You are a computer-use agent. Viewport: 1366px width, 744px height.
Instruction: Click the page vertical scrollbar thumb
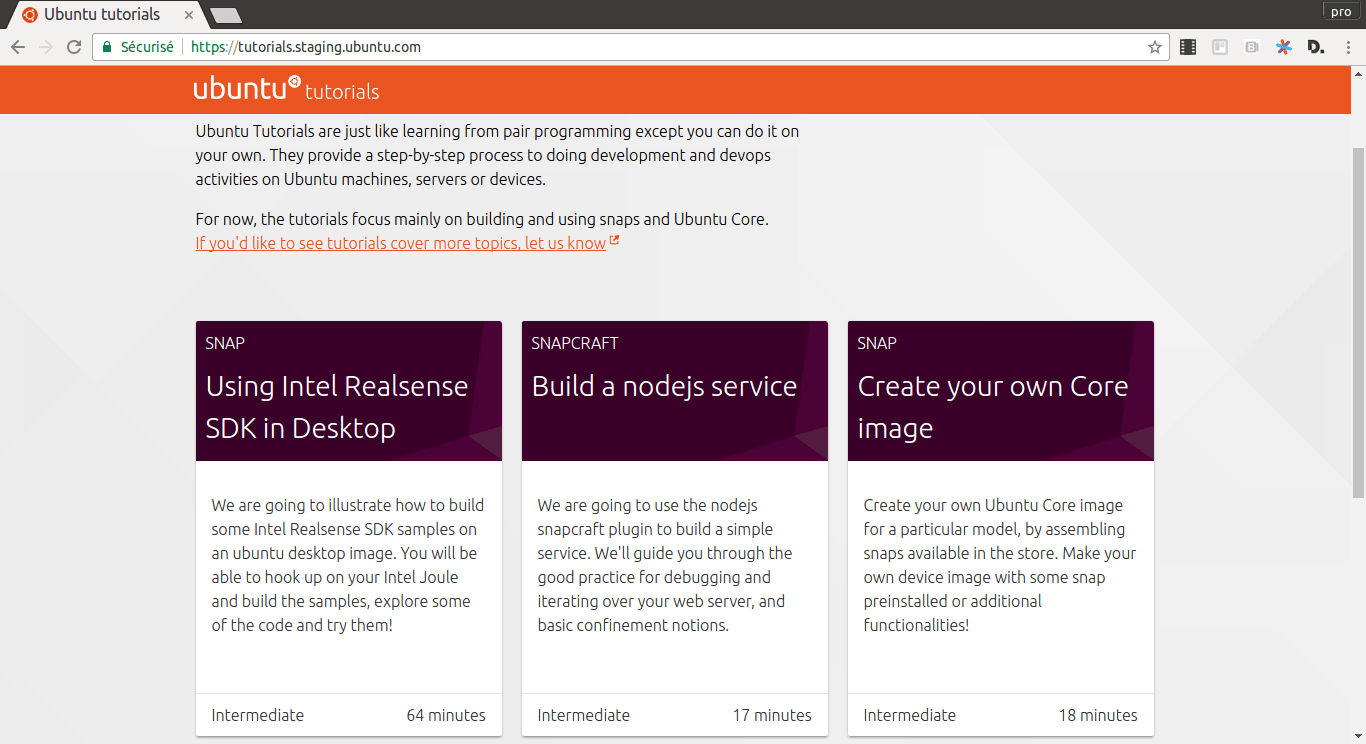pos(1358,320)
